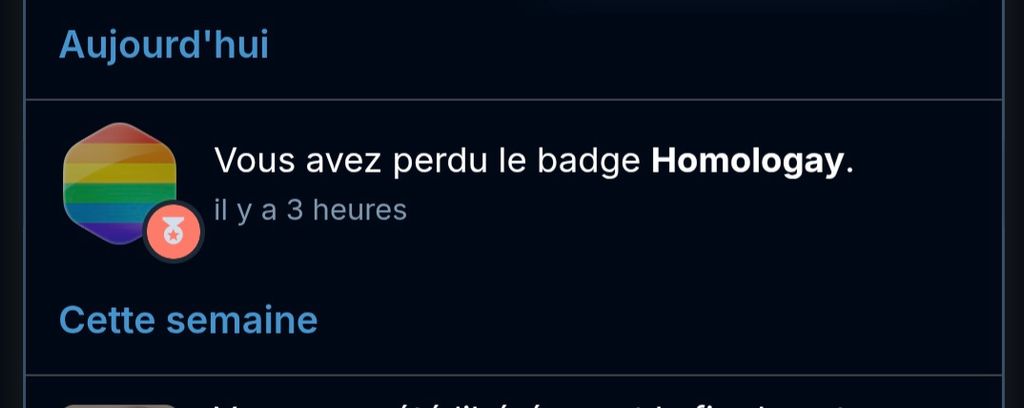The image size is (1024, 408).
Task: Click the yellow stripe of the rainbow badge
Action: (120, 173)
